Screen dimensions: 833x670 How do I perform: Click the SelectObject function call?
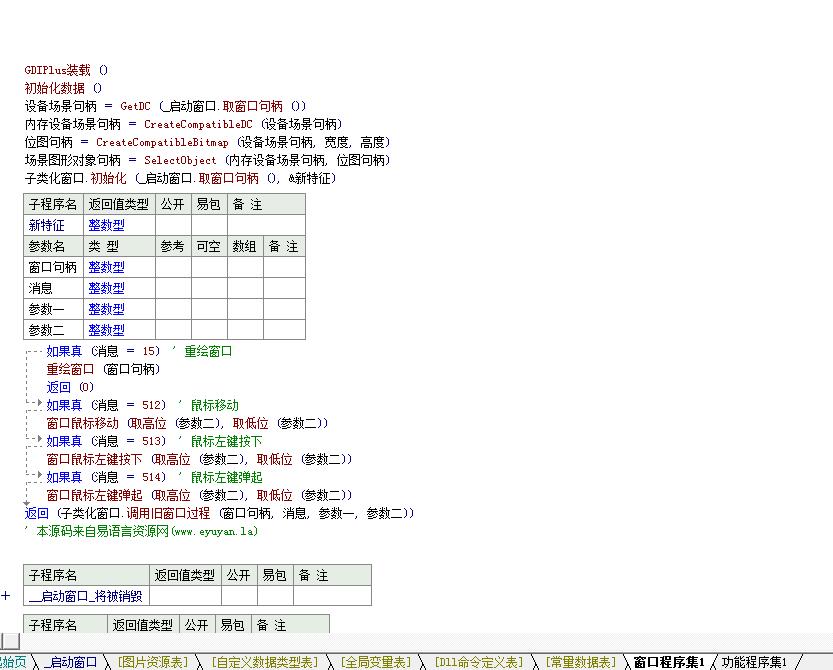point(180,160)
